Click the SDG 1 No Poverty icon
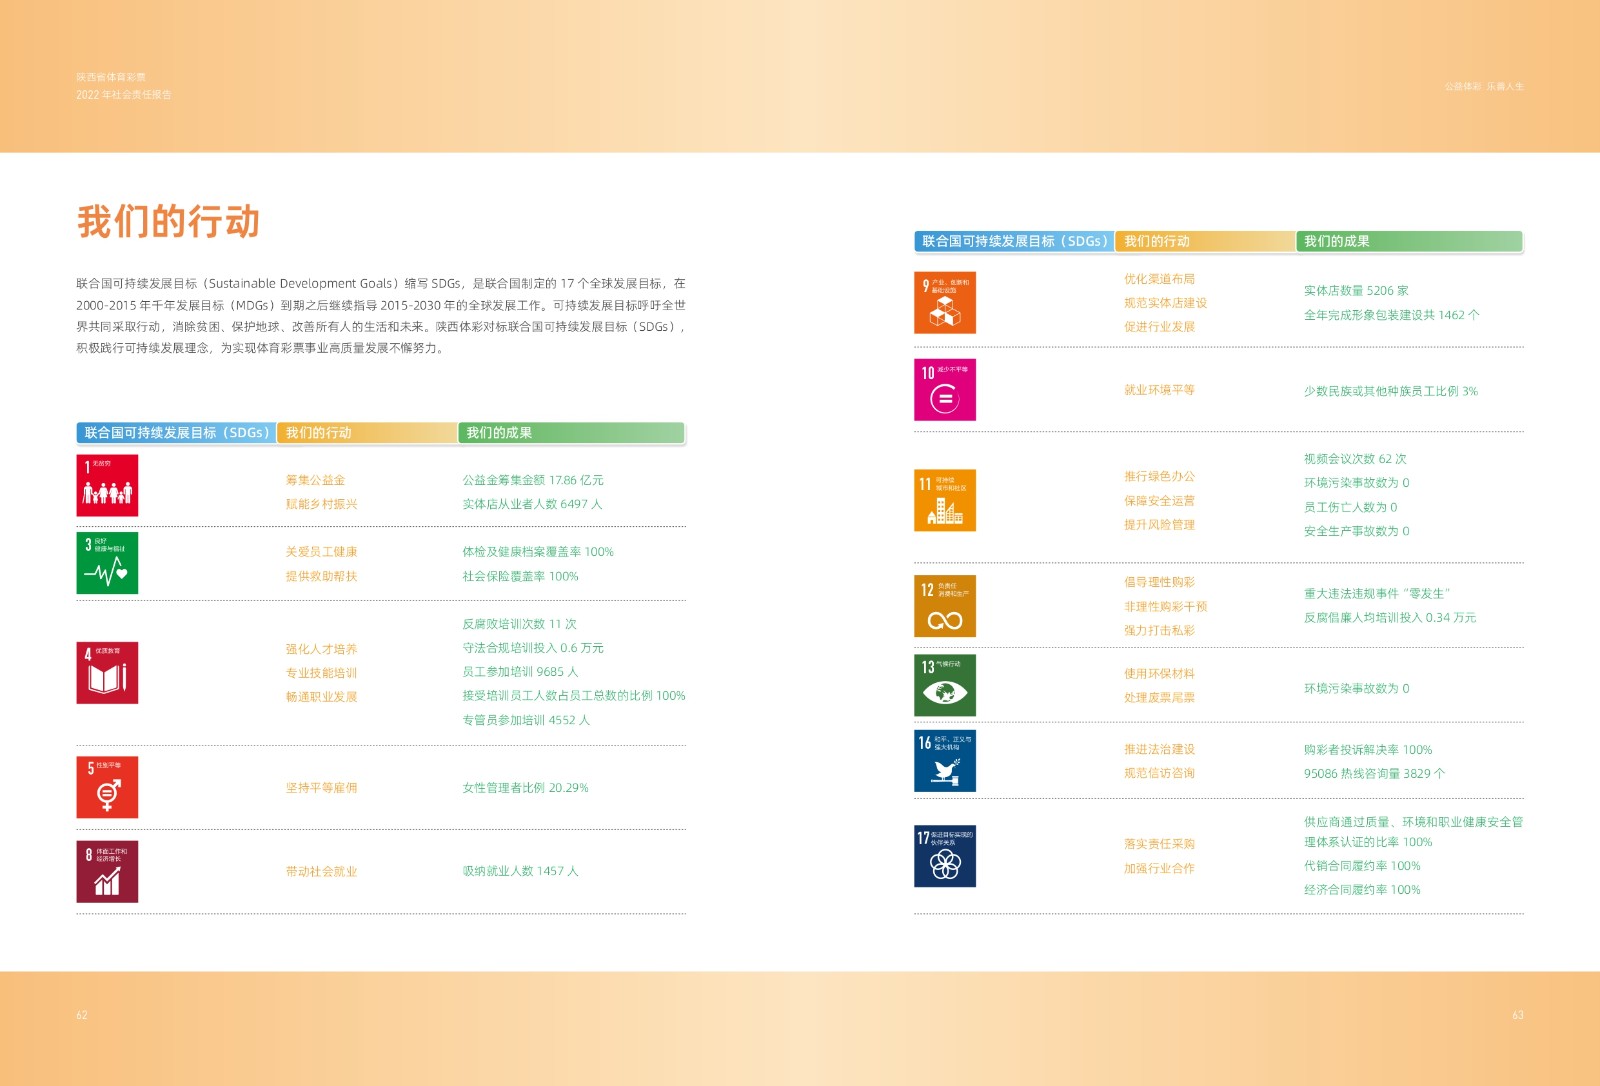Viewport: 1600px width, 1086px height. (107, 485)
